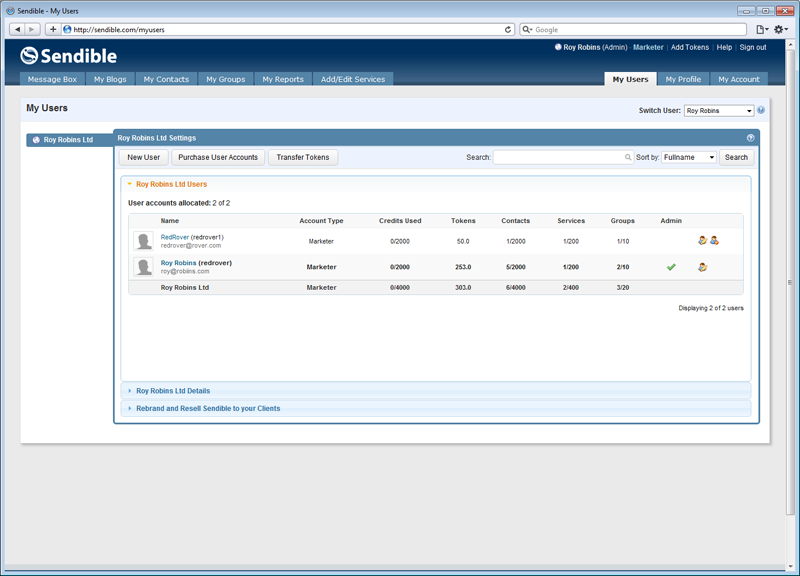Click Purchase User Accounts button

point(218,157)
